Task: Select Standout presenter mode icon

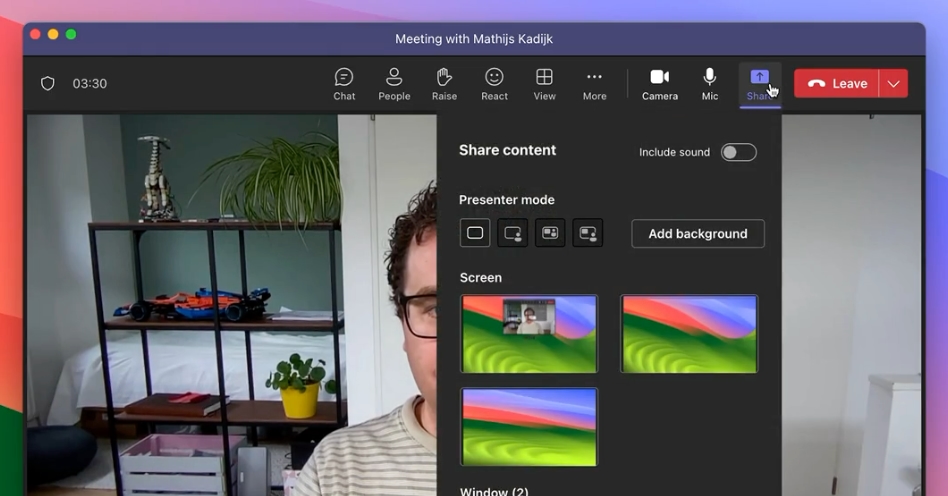Action: point(512,233)
